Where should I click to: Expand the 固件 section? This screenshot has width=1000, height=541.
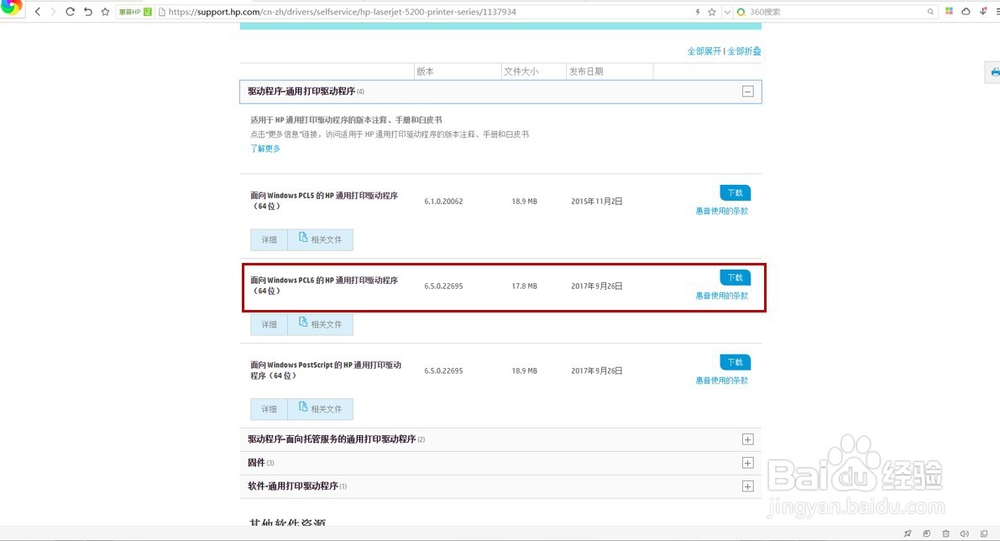(x=747, y=463)
